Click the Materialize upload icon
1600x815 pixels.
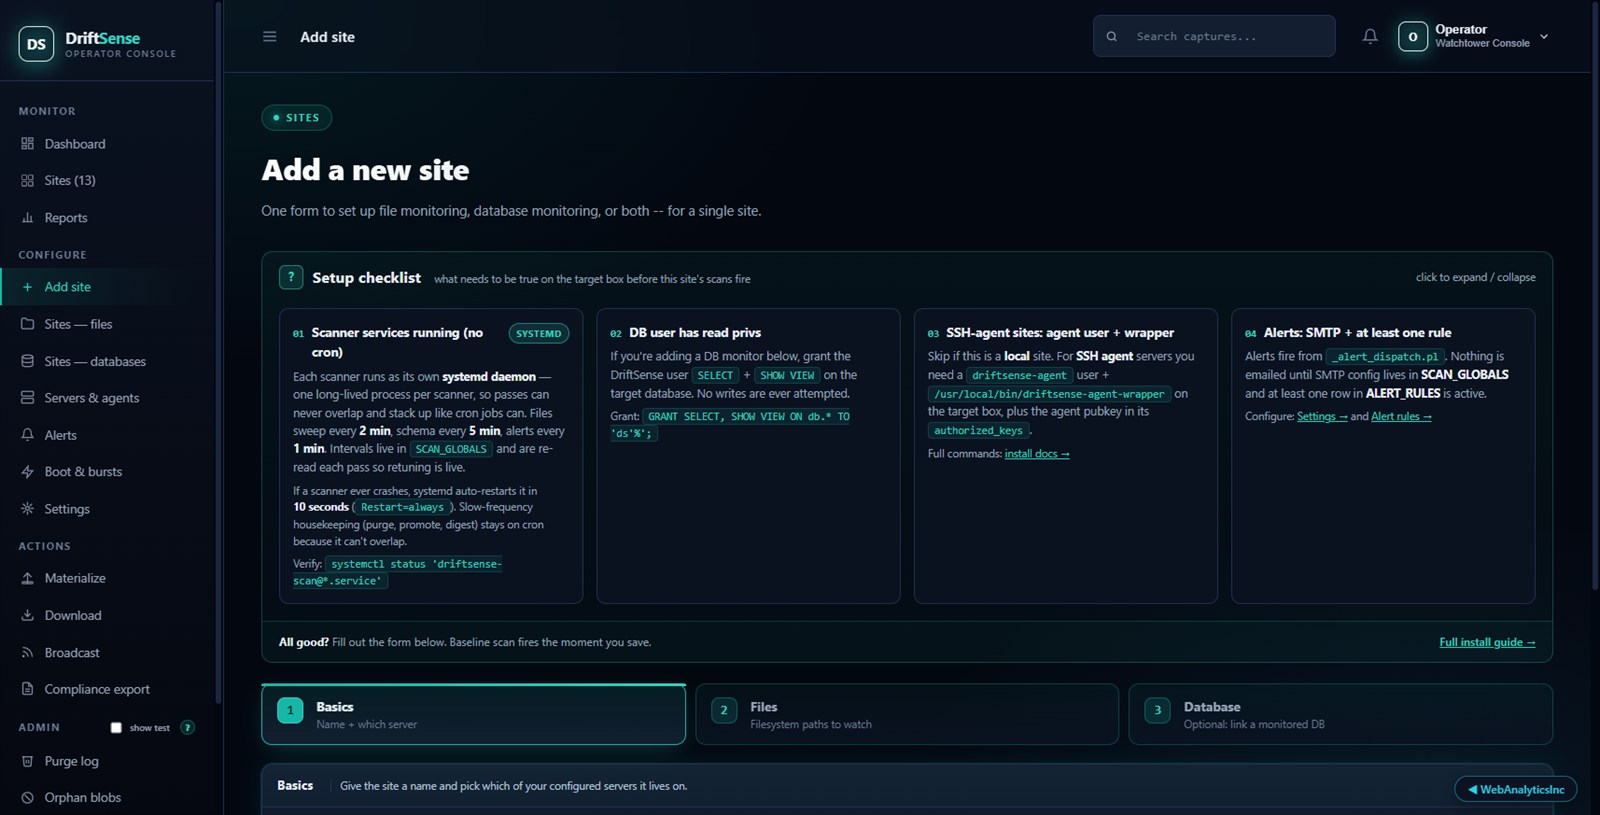point(27,578)
